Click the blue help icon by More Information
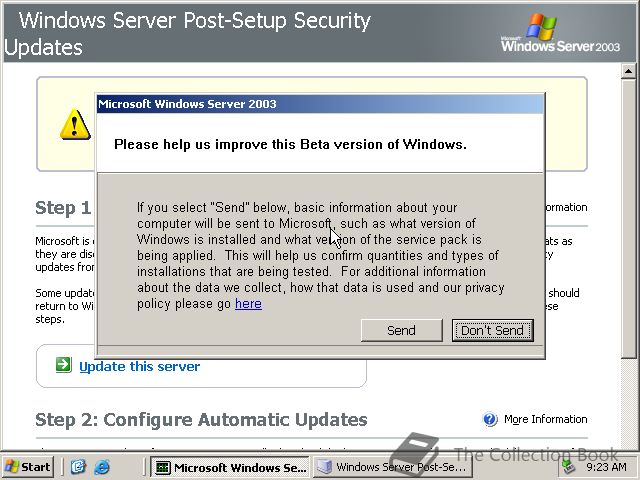The width and height of the screenshot is (640, 480). coord(490,419)
